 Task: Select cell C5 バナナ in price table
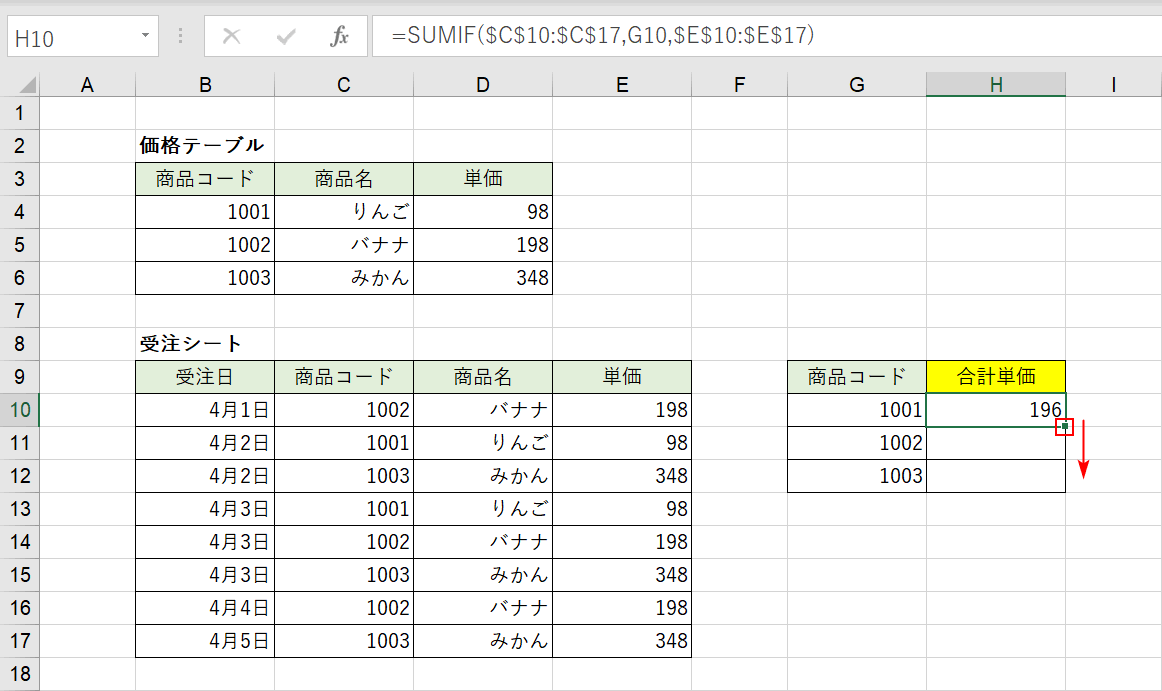pos(344,245)
